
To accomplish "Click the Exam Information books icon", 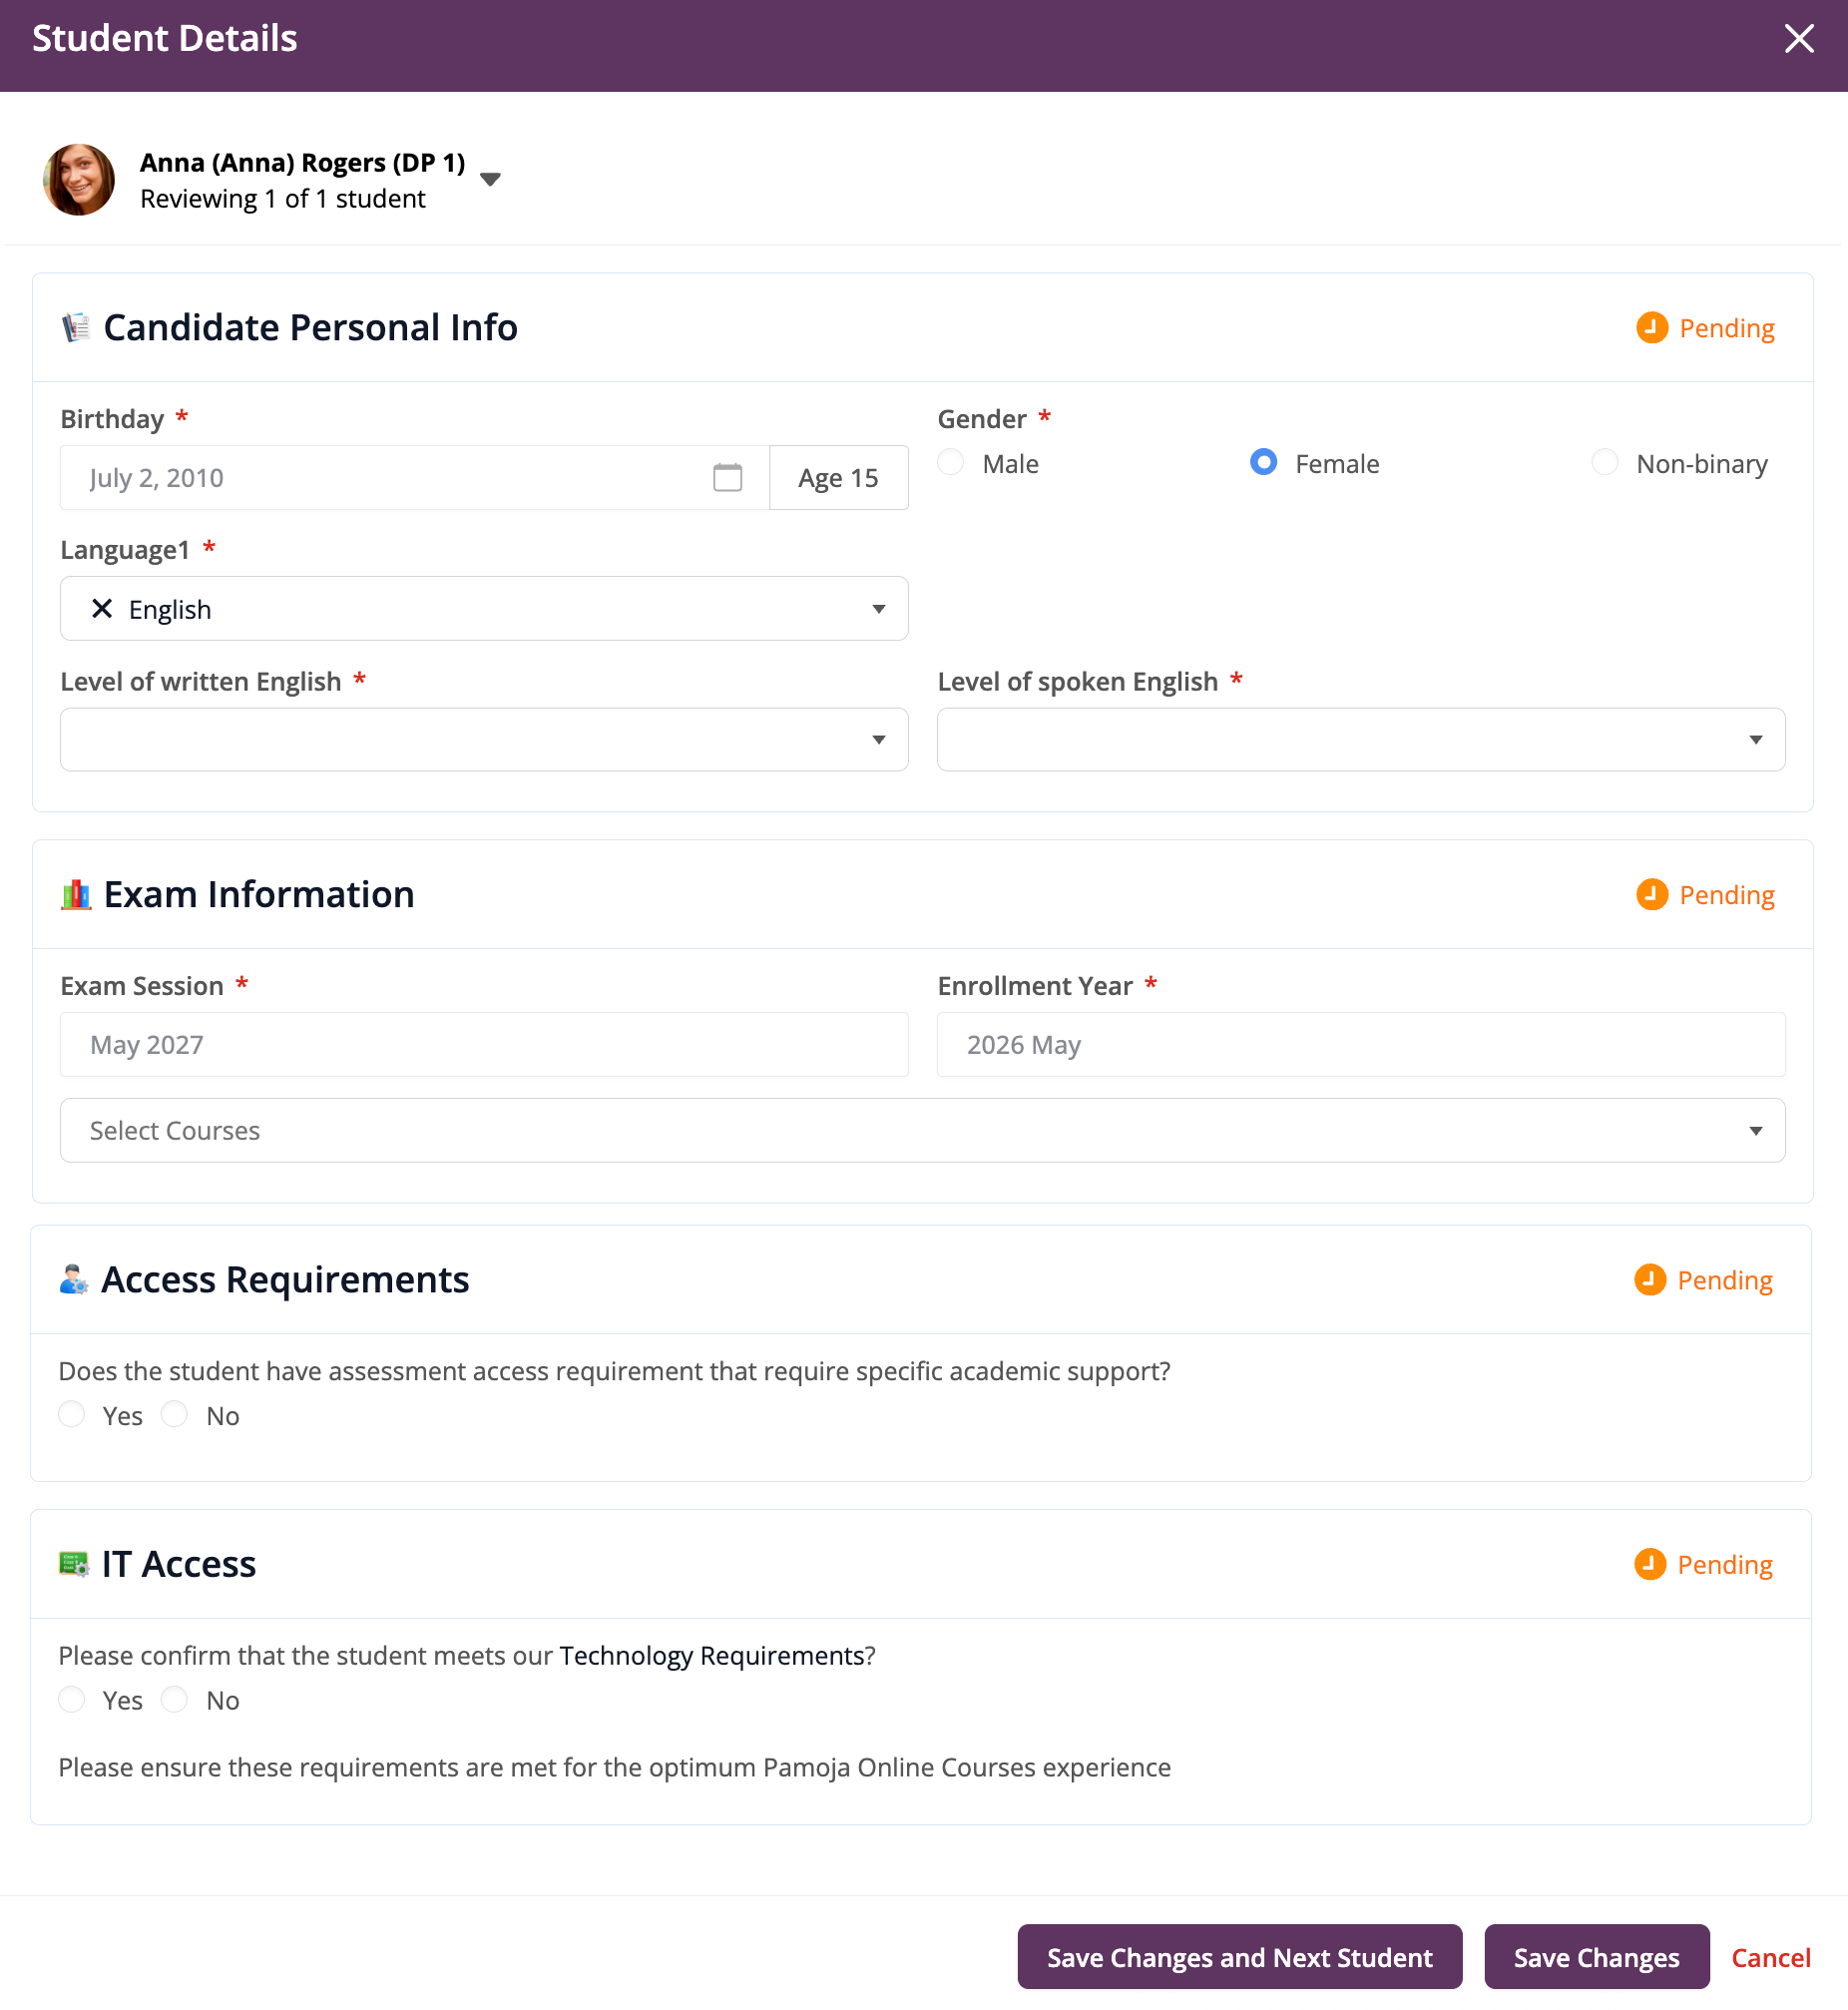I will click(x=76, y=895).
